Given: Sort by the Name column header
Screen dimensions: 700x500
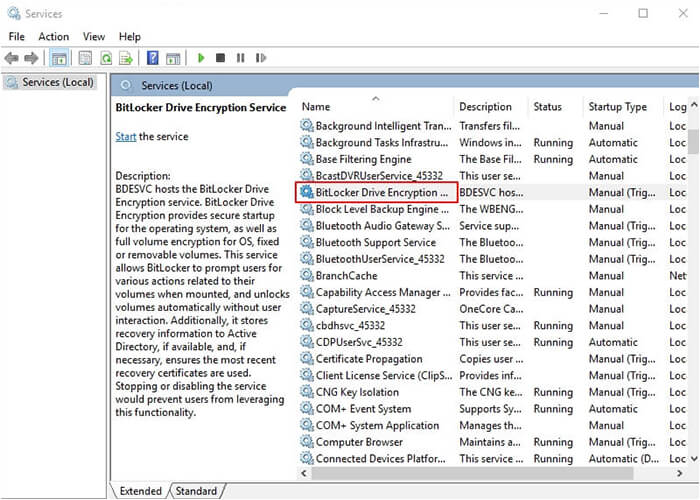Looking at the screenshot, I should [x=376, y=107].
